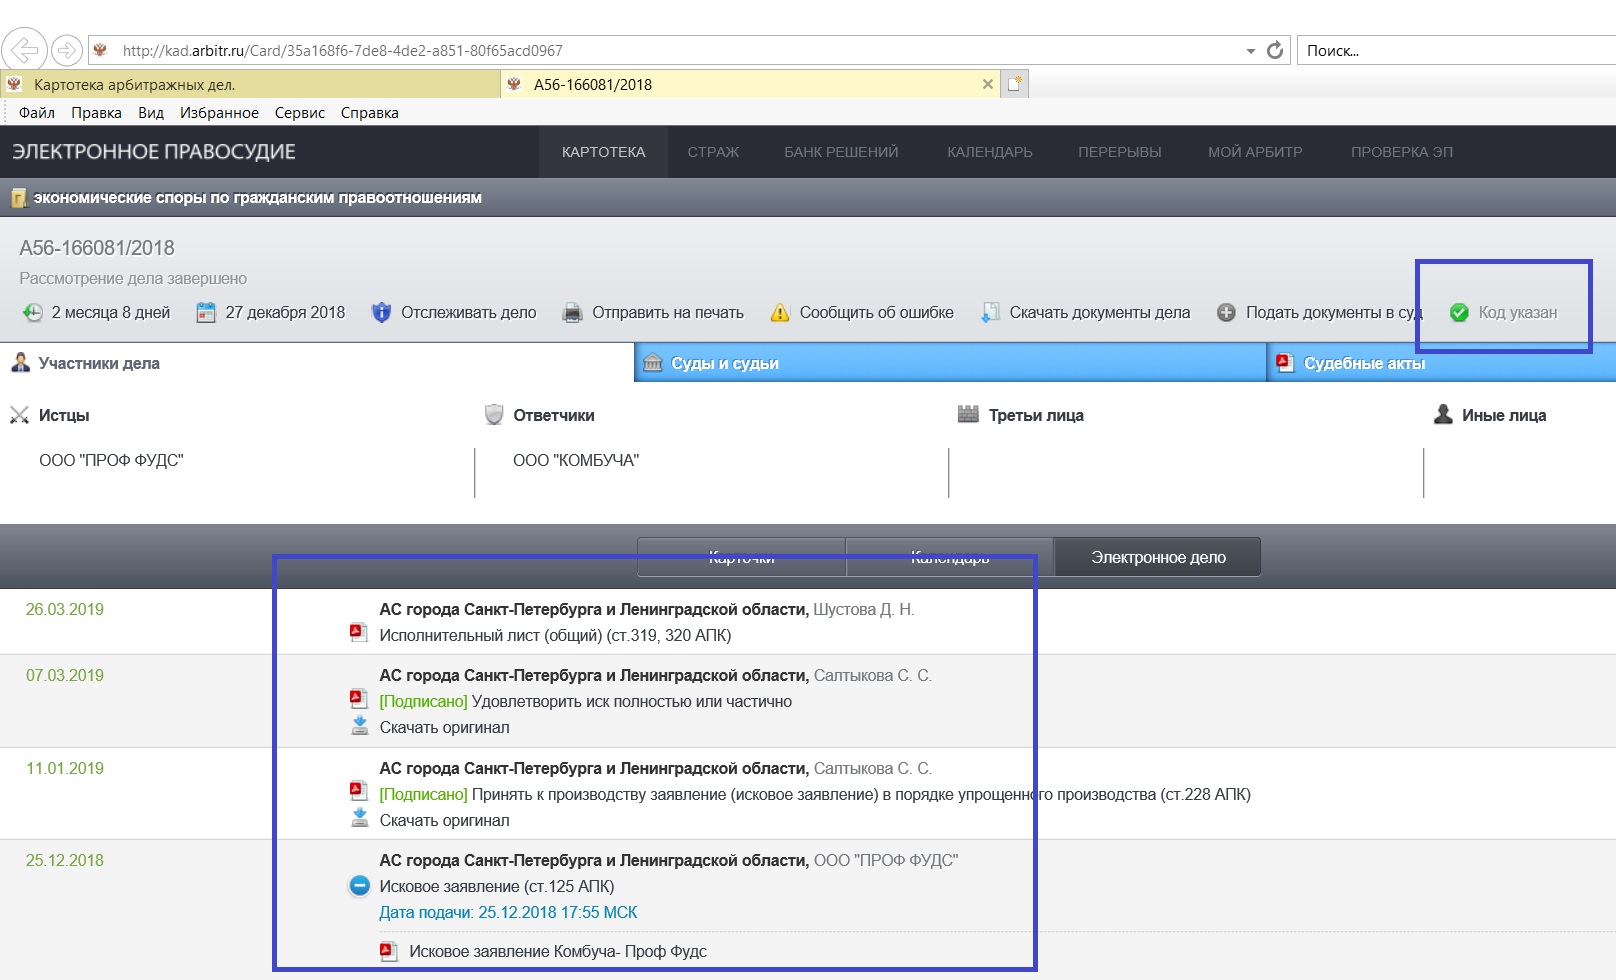The width and height of the screenshot is (1616, 980).
Task: Open Исковое заявление Комбуча- Проф Фудс file
Action: click(x=558, y=951)
